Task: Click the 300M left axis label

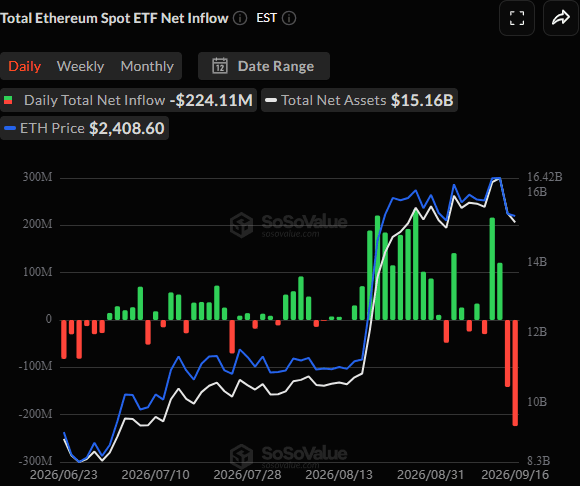Action: click(x=37, y=177)
